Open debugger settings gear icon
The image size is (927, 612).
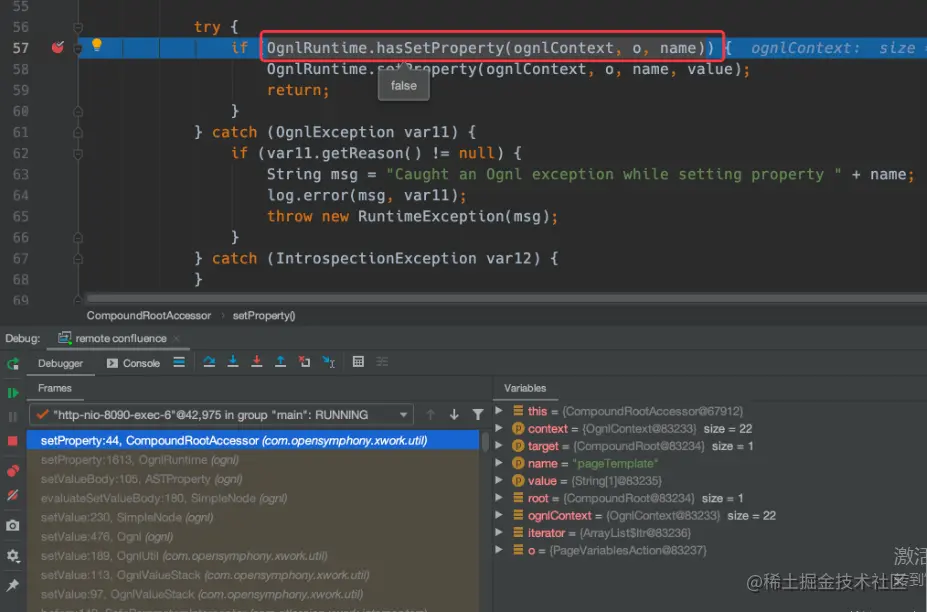[12, 555]
